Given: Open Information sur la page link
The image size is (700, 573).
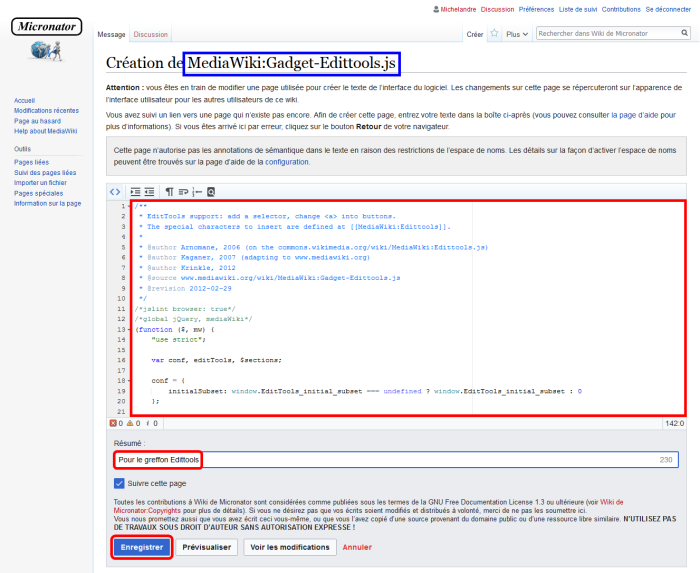Looking at the screenshot, I should [47, 203].
